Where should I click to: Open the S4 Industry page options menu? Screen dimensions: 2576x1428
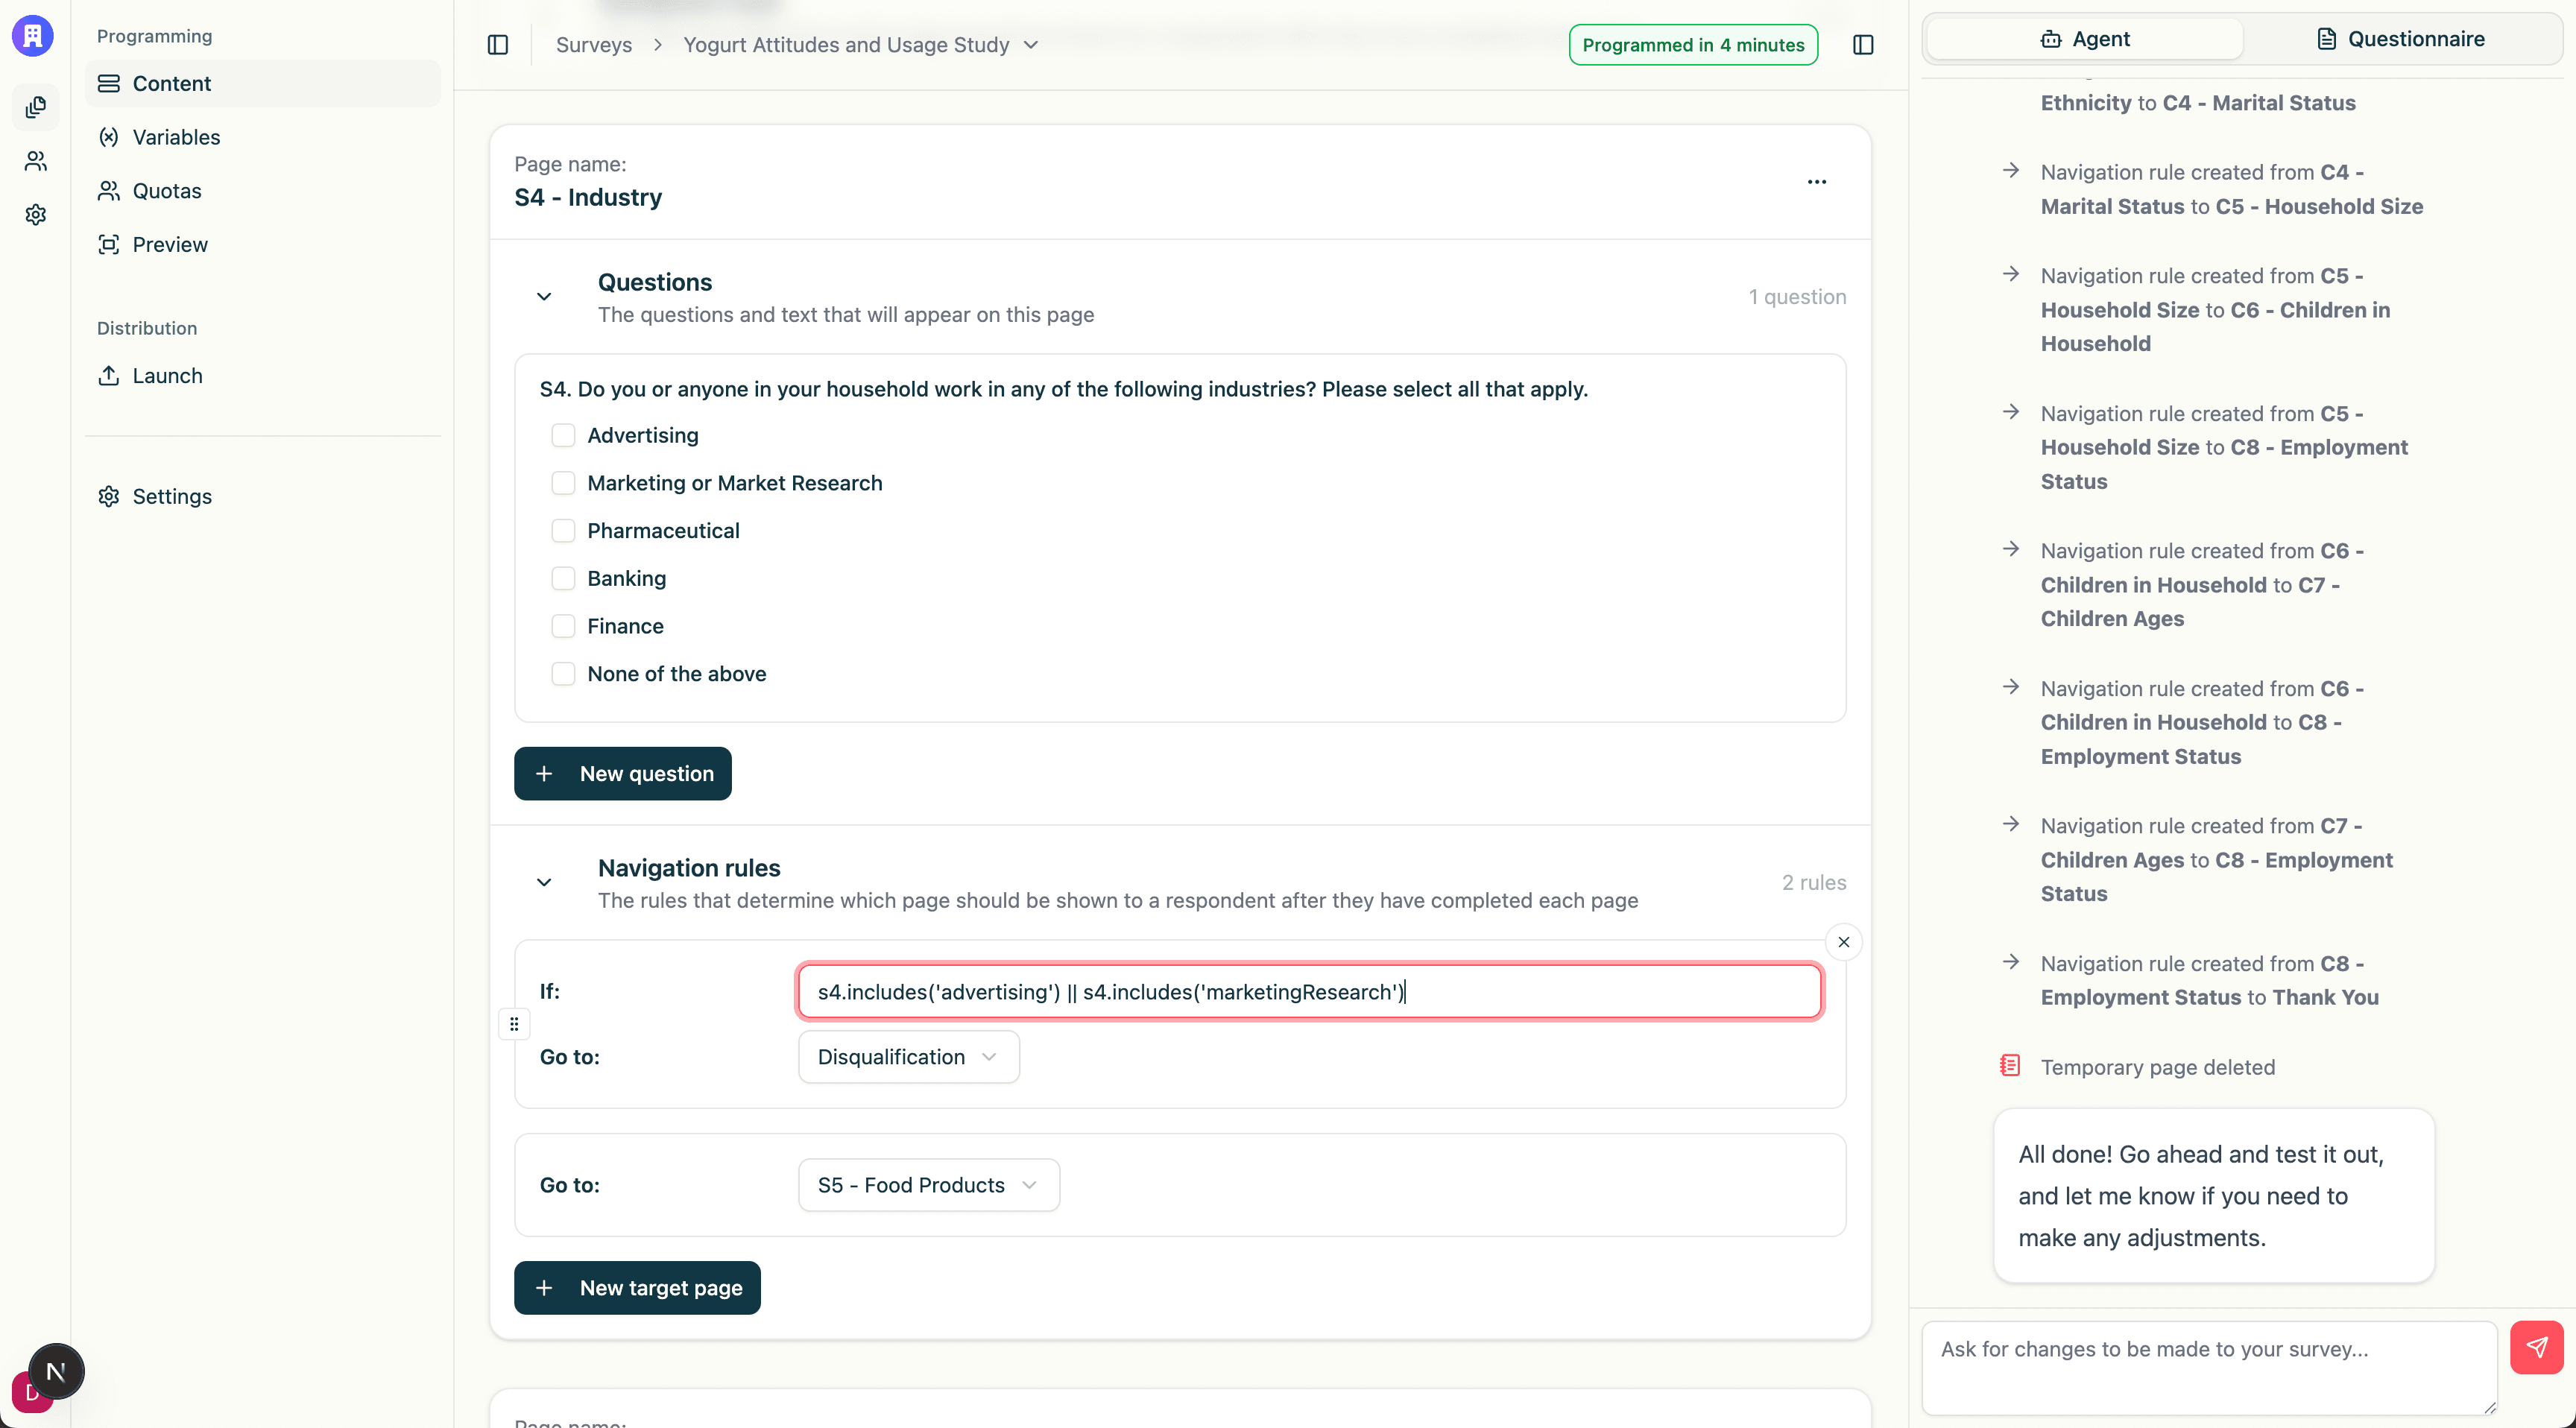(x=1816, y=182)
